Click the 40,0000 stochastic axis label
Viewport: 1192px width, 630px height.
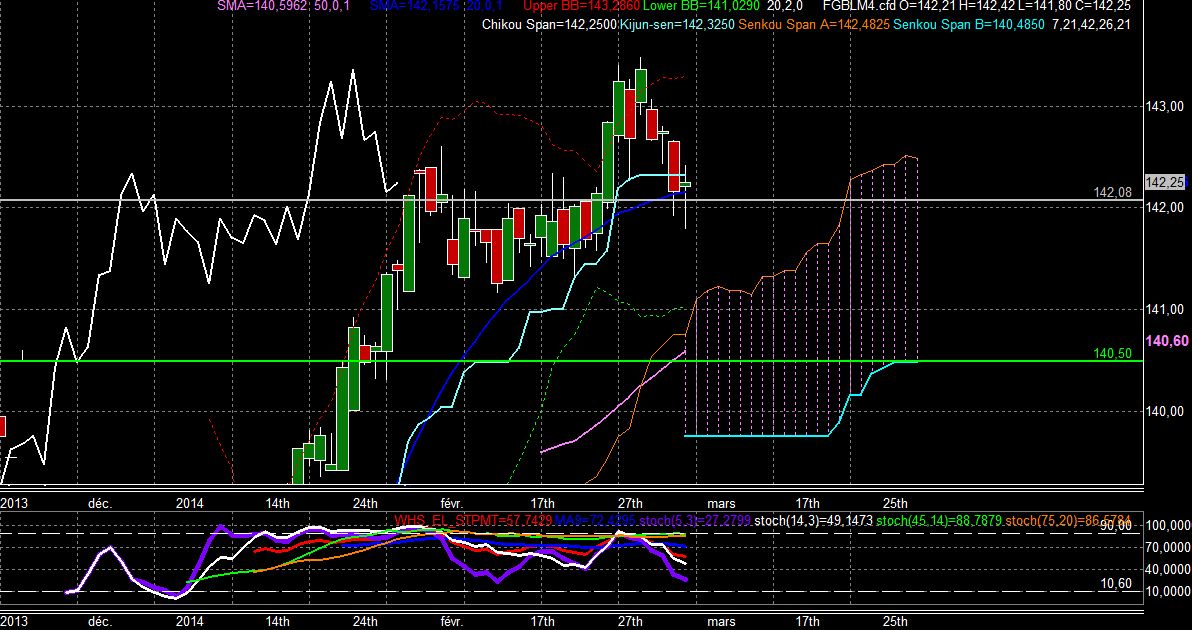pos(1167,569)
